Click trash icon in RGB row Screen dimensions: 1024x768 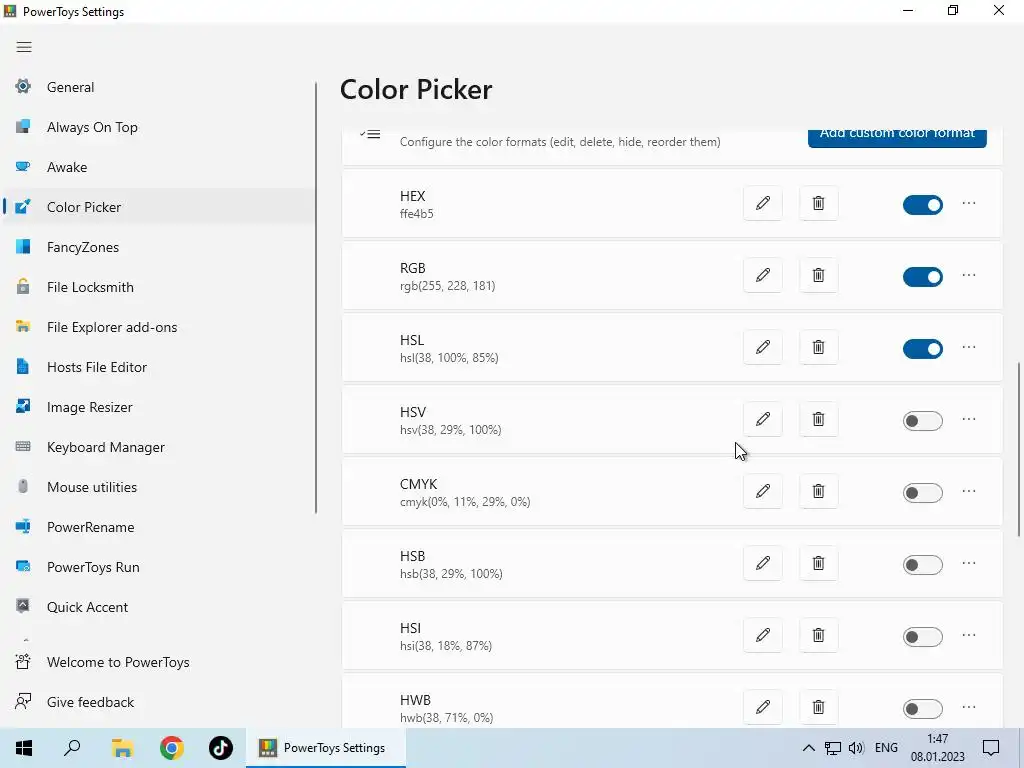[x=818, y=275]
